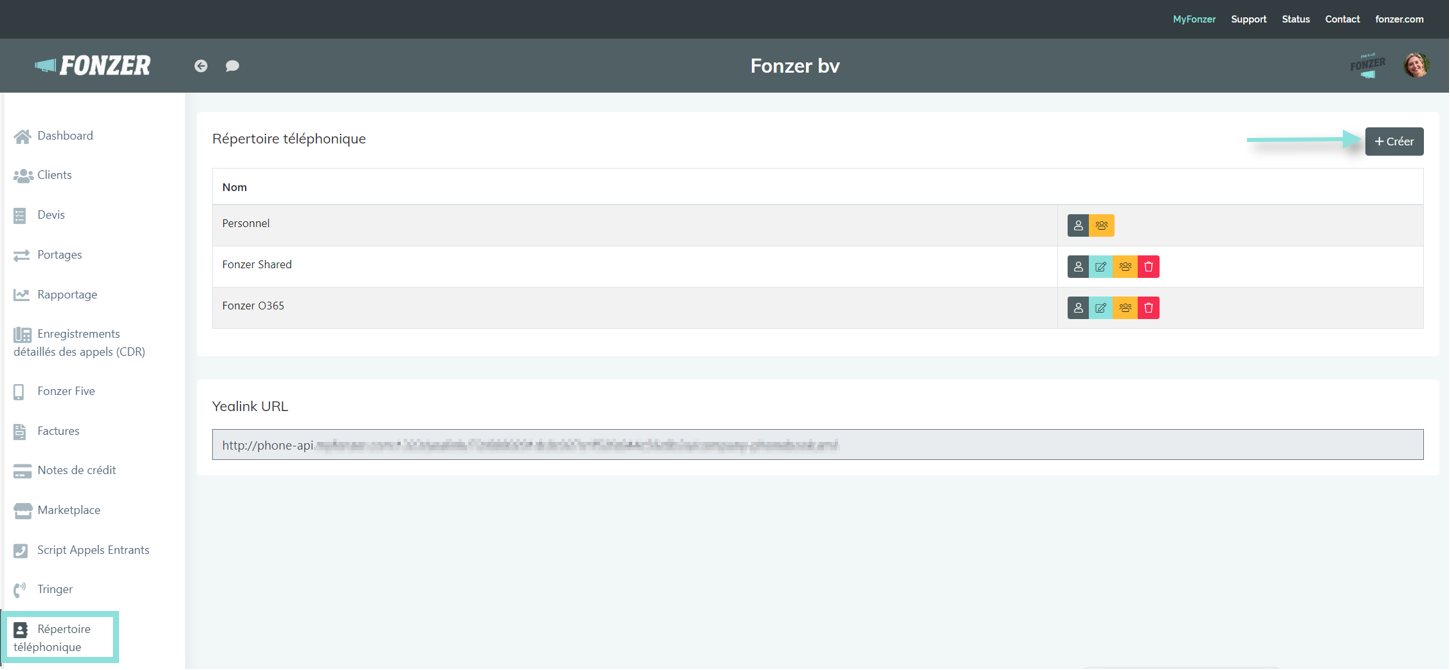The width and height of the screenshot is (1450, 670).
Task: Click the small Fonzer badge beside the avatar
Action: [1368, 66]
